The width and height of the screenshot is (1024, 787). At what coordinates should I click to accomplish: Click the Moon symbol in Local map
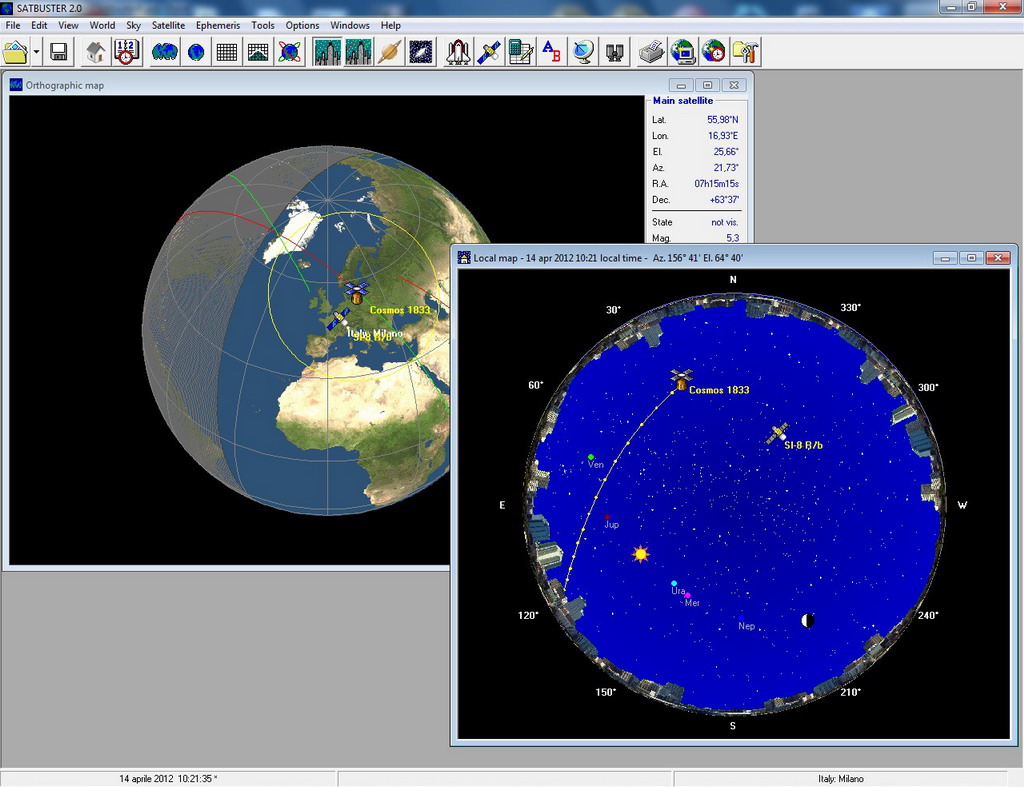(808, 620)
